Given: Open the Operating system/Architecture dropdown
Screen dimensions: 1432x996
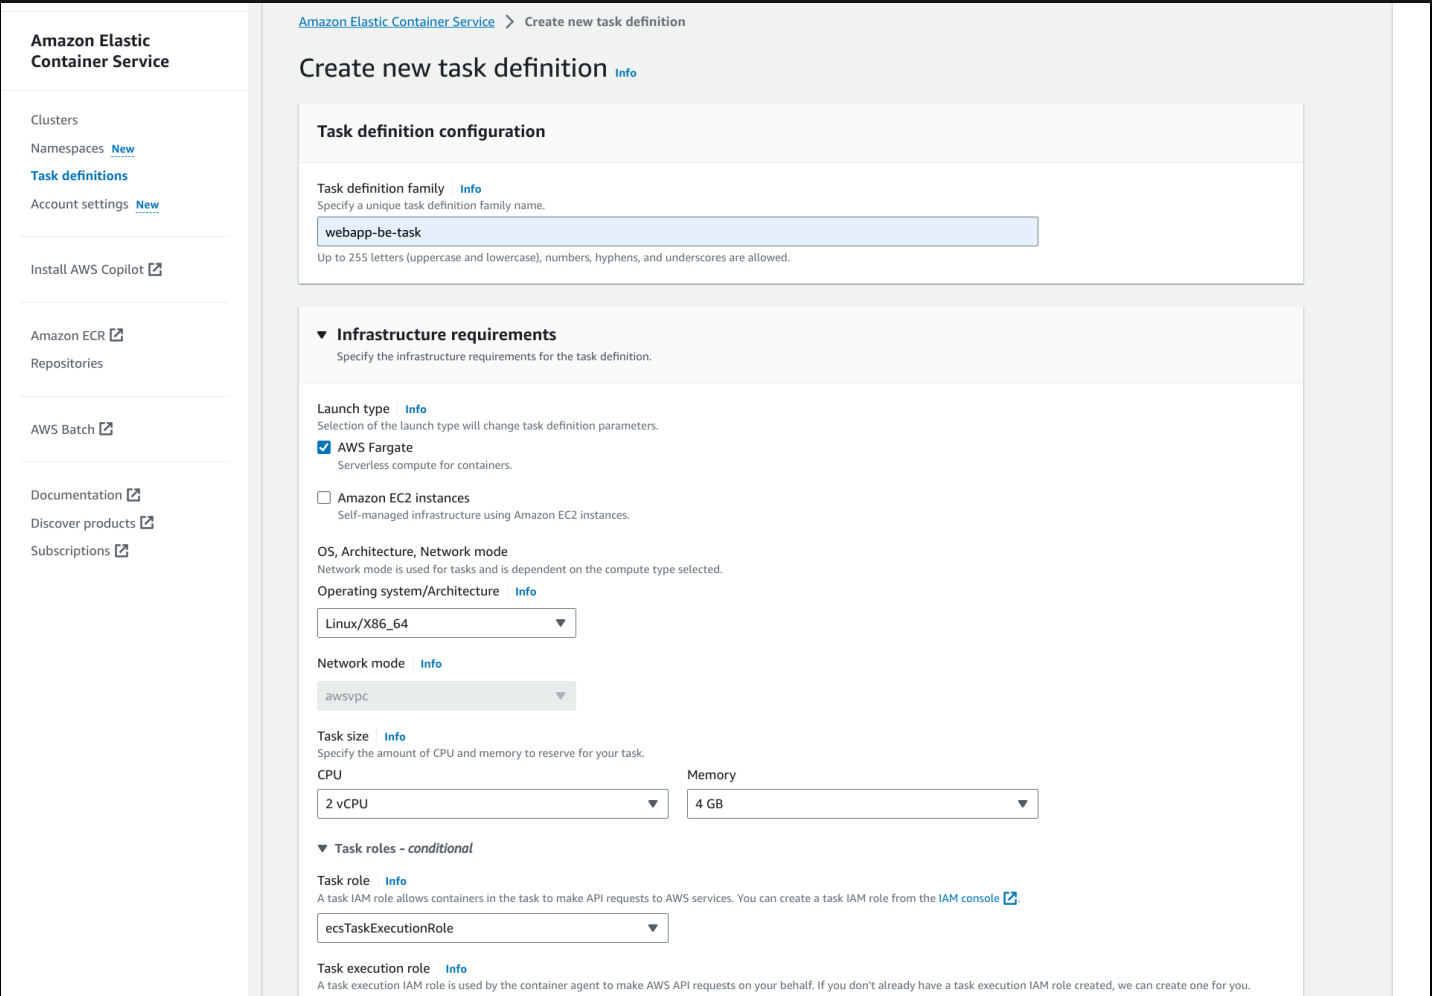Looking at the screenshot, I should point(446,623).
